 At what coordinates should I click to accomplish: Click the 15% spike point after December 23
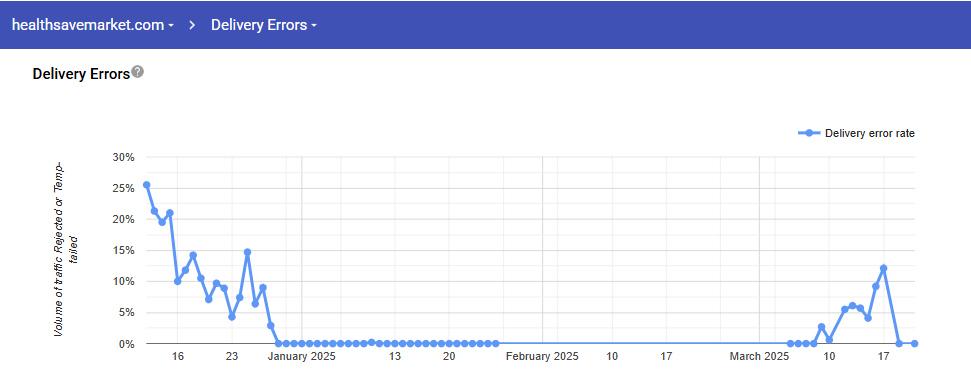click(247, 252)
